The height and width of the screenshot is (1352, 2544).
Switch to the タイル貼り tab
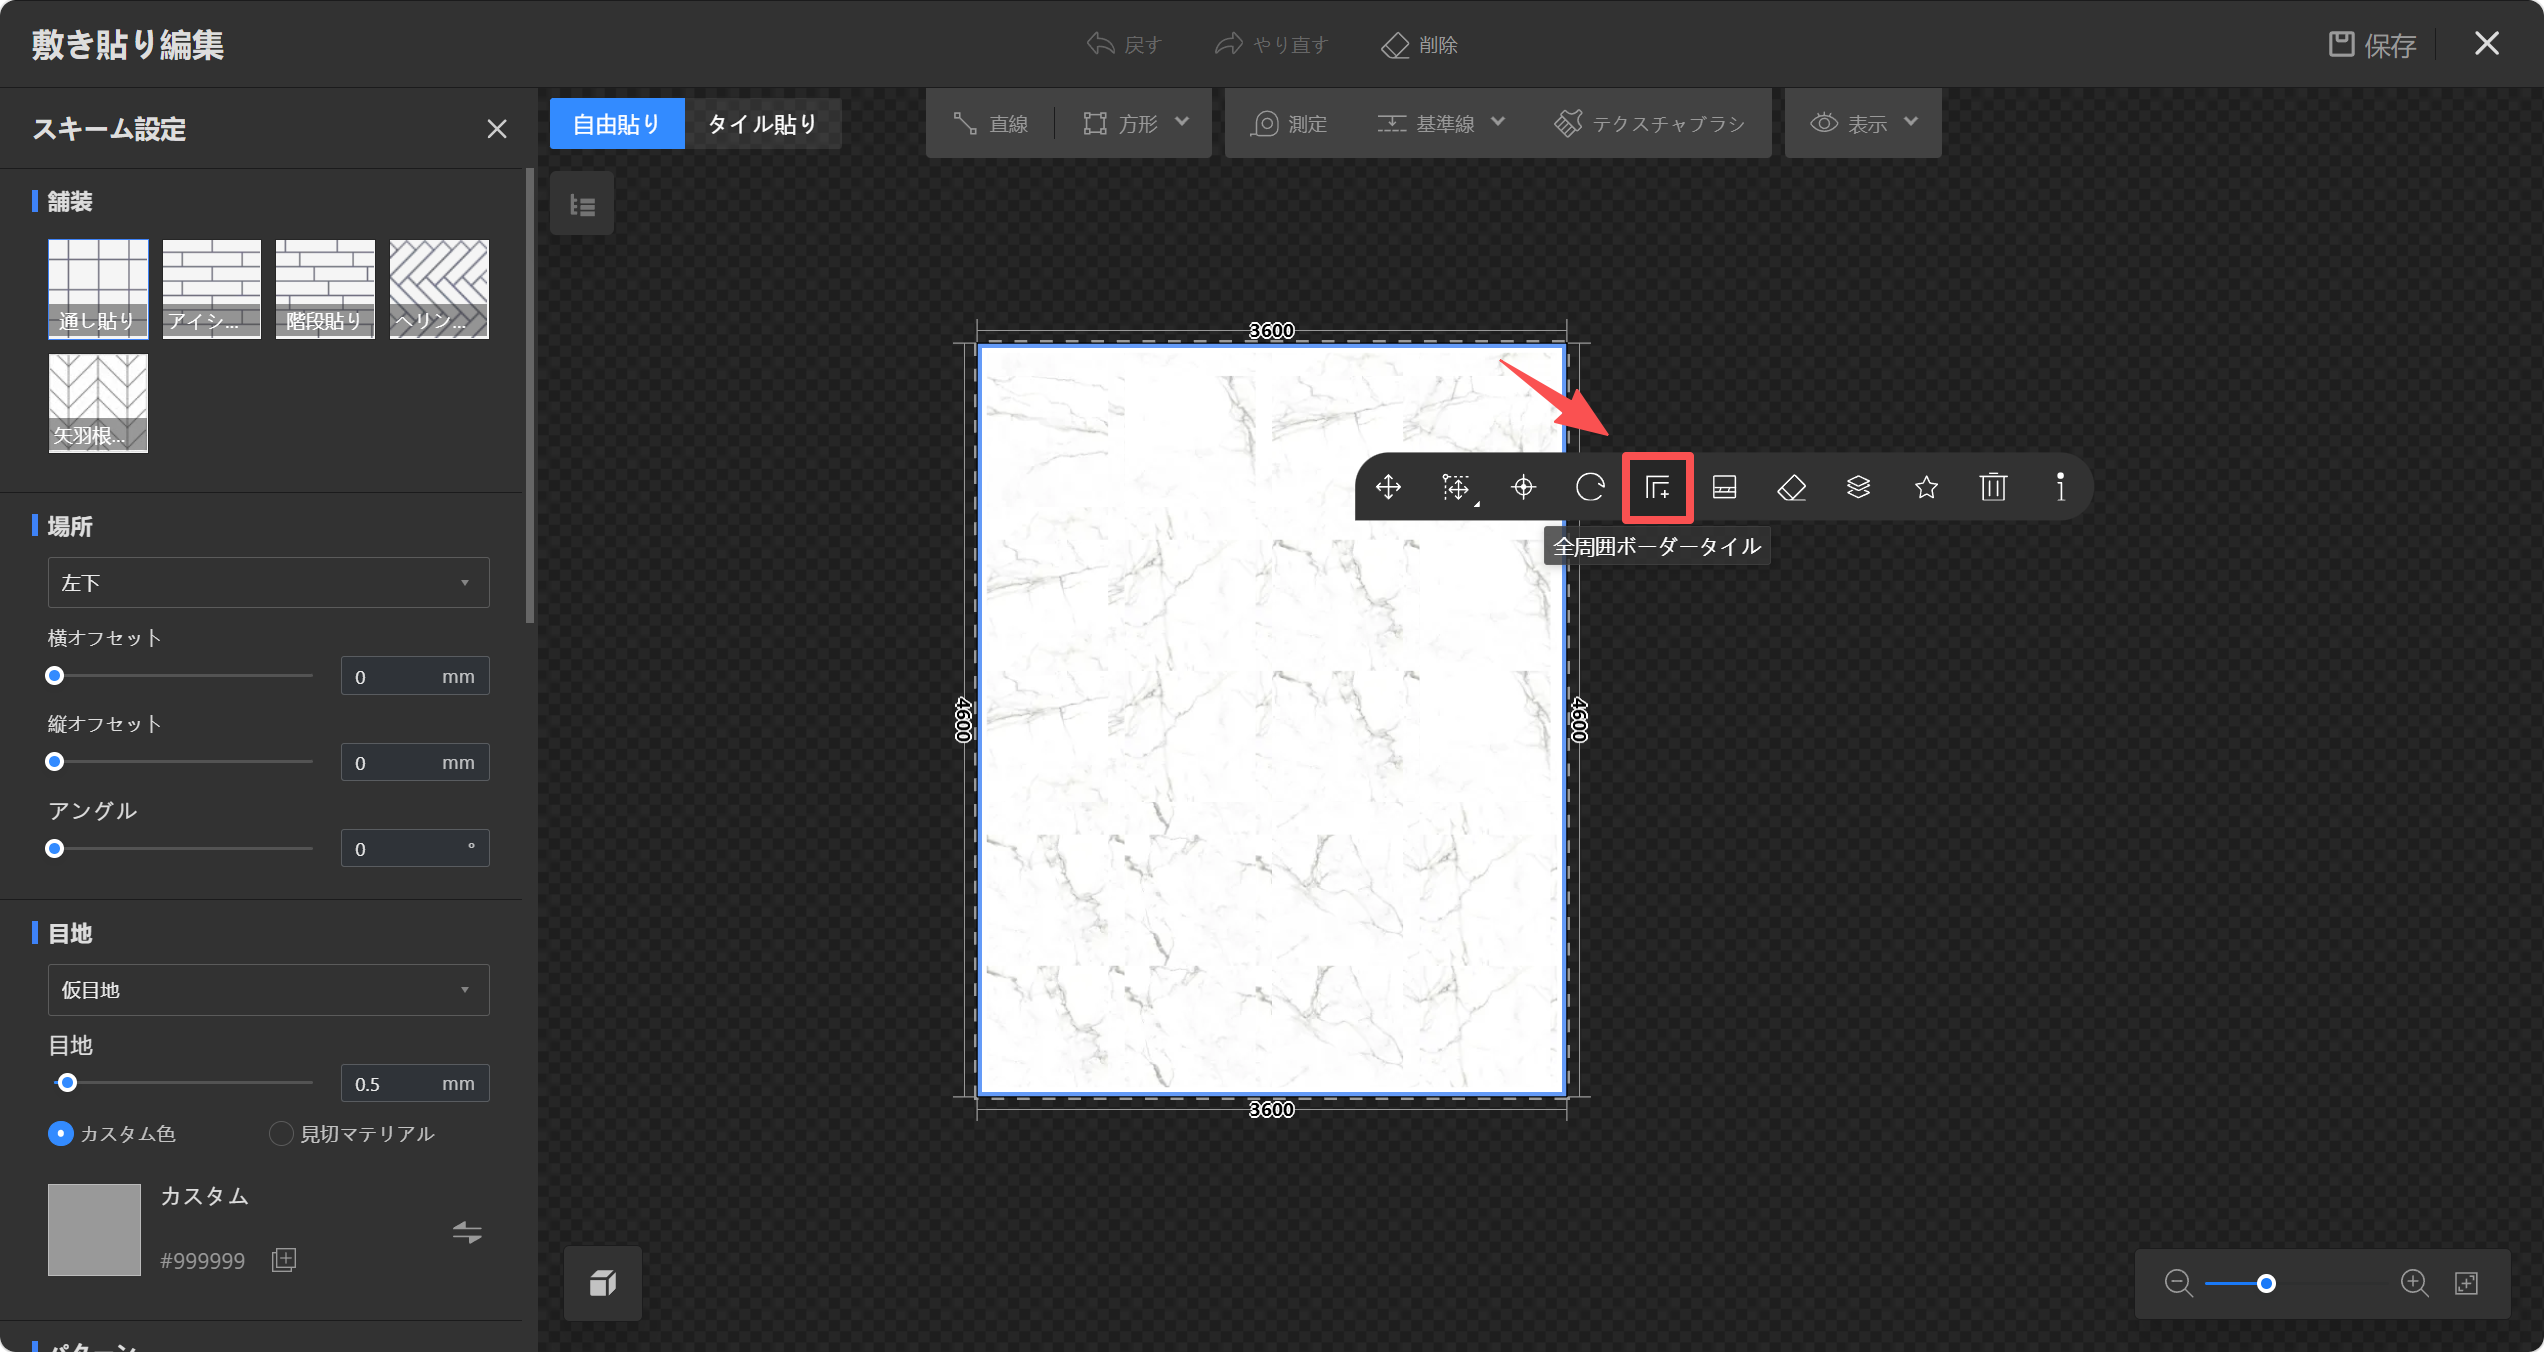(763, 124)
